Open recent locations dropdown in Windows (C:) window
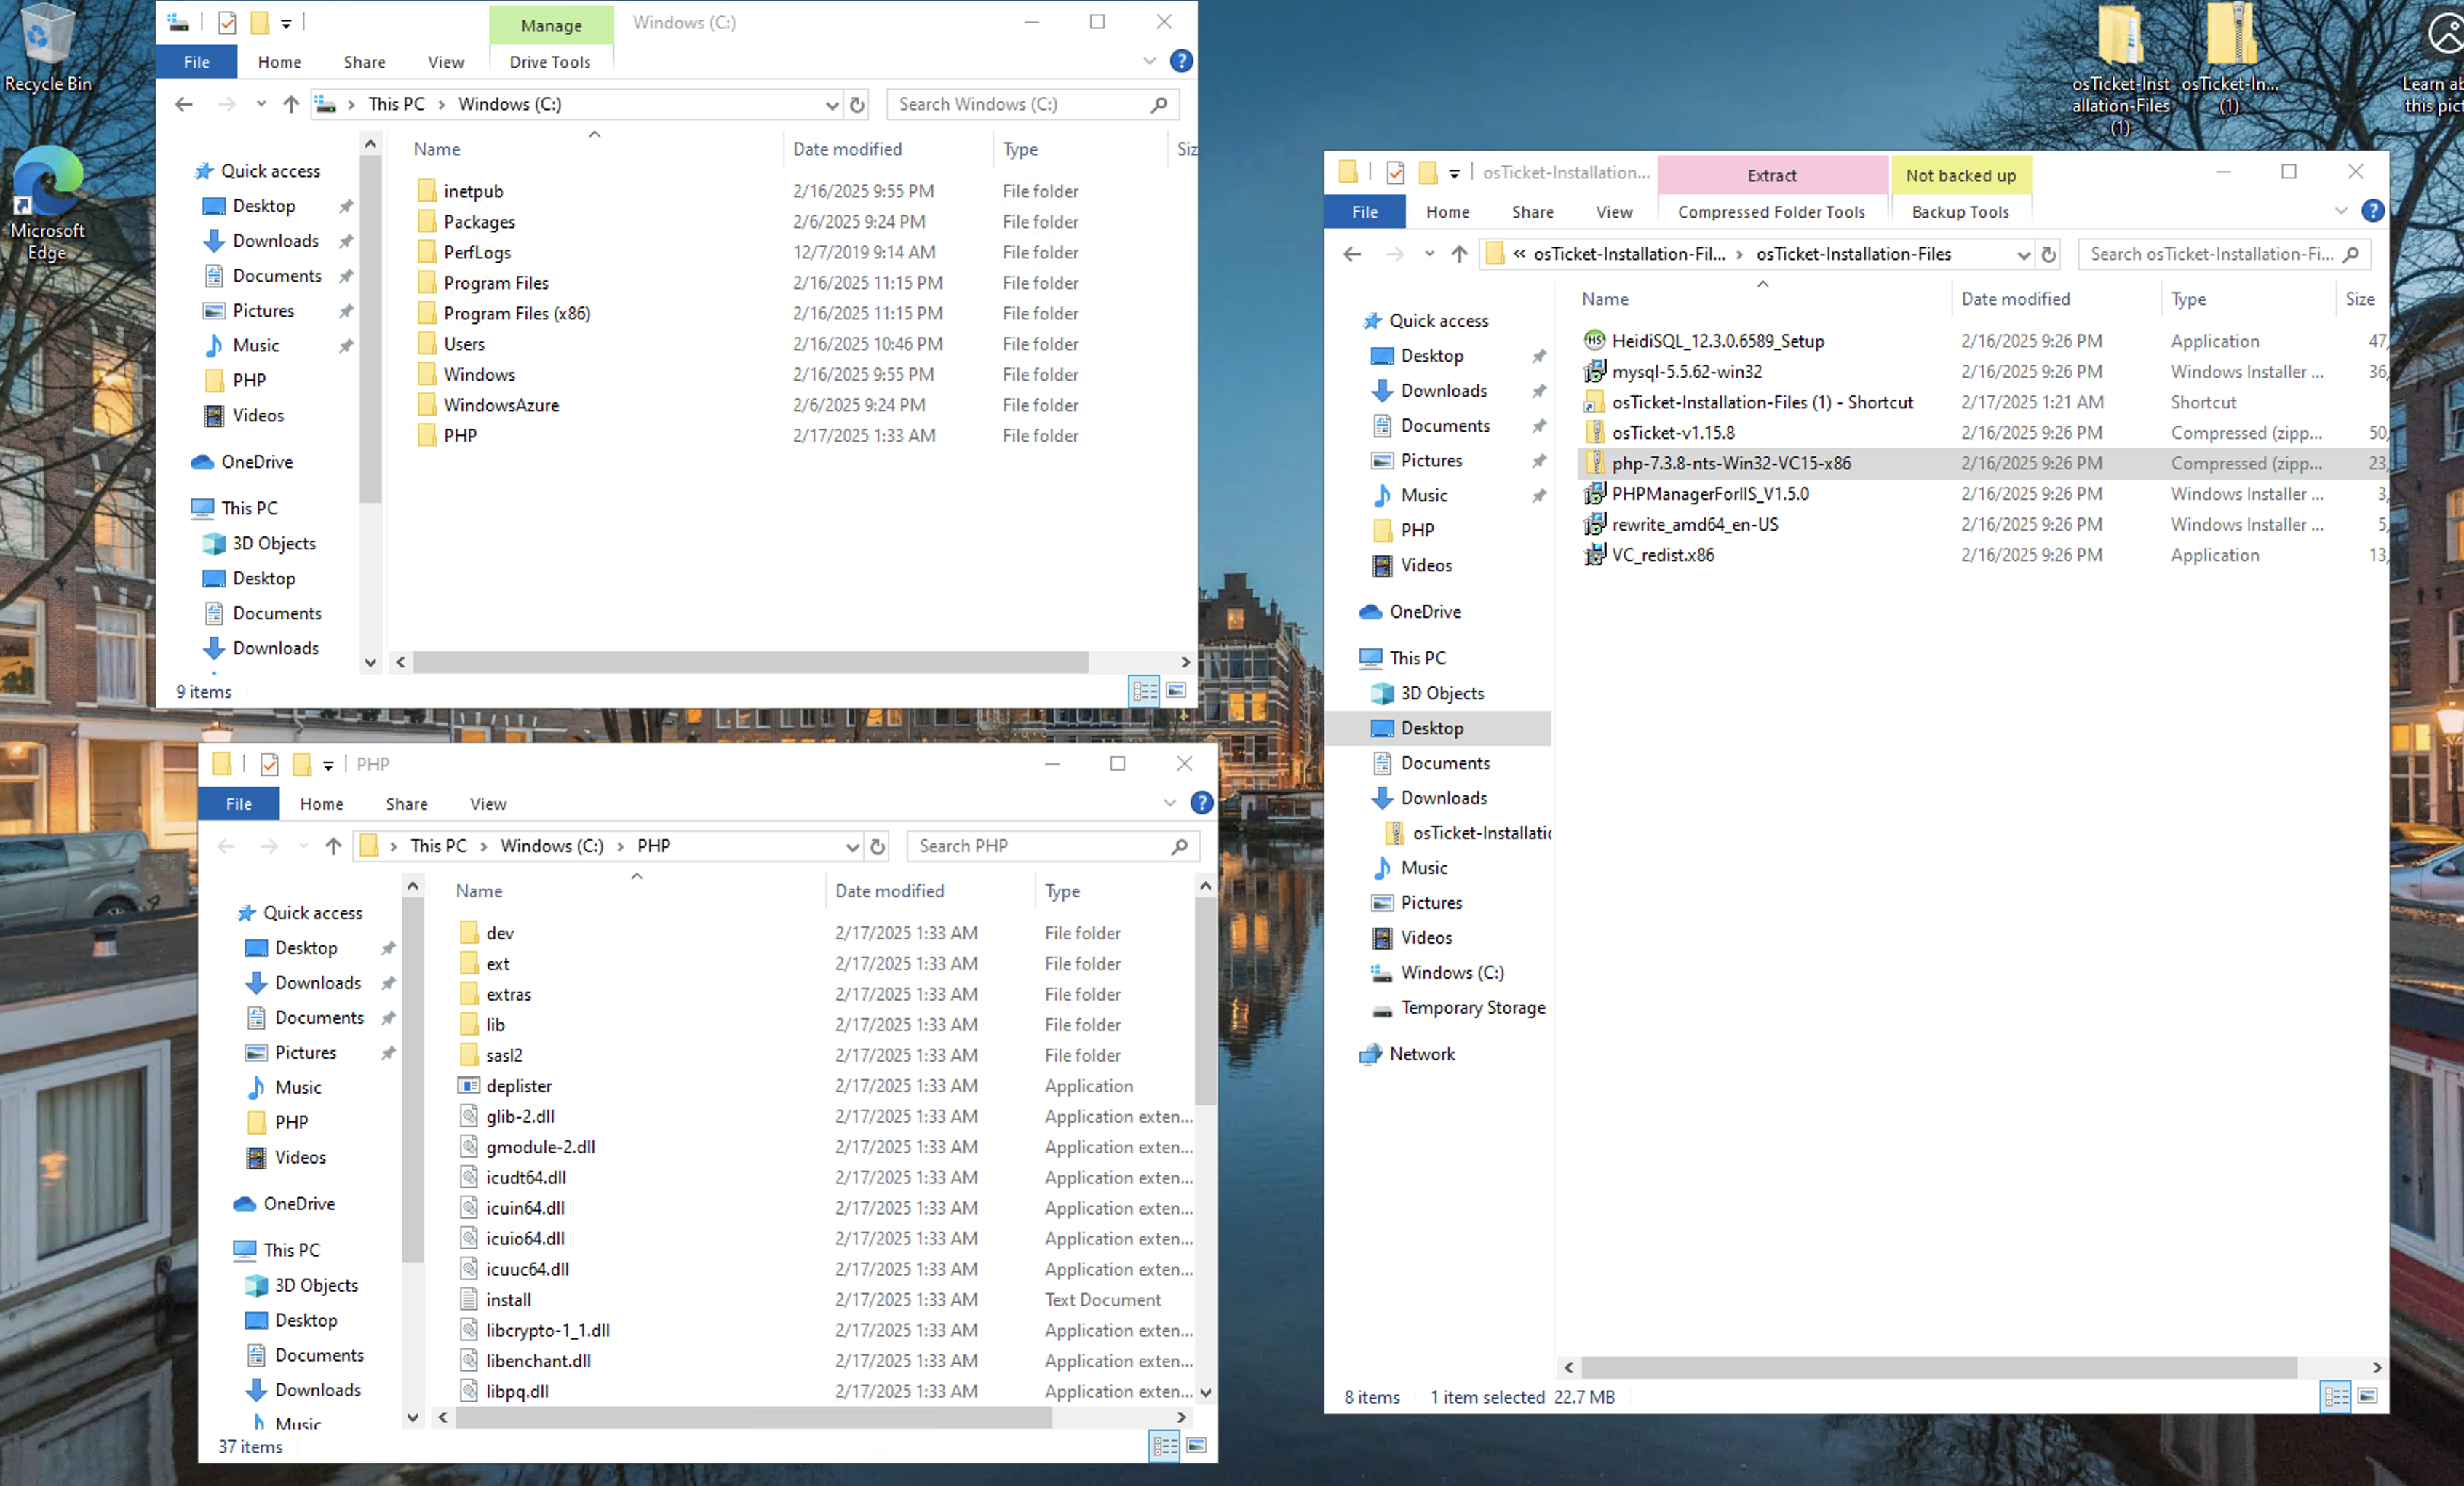This screenshot has height=1486, width=2464. (x=261, y=104)
